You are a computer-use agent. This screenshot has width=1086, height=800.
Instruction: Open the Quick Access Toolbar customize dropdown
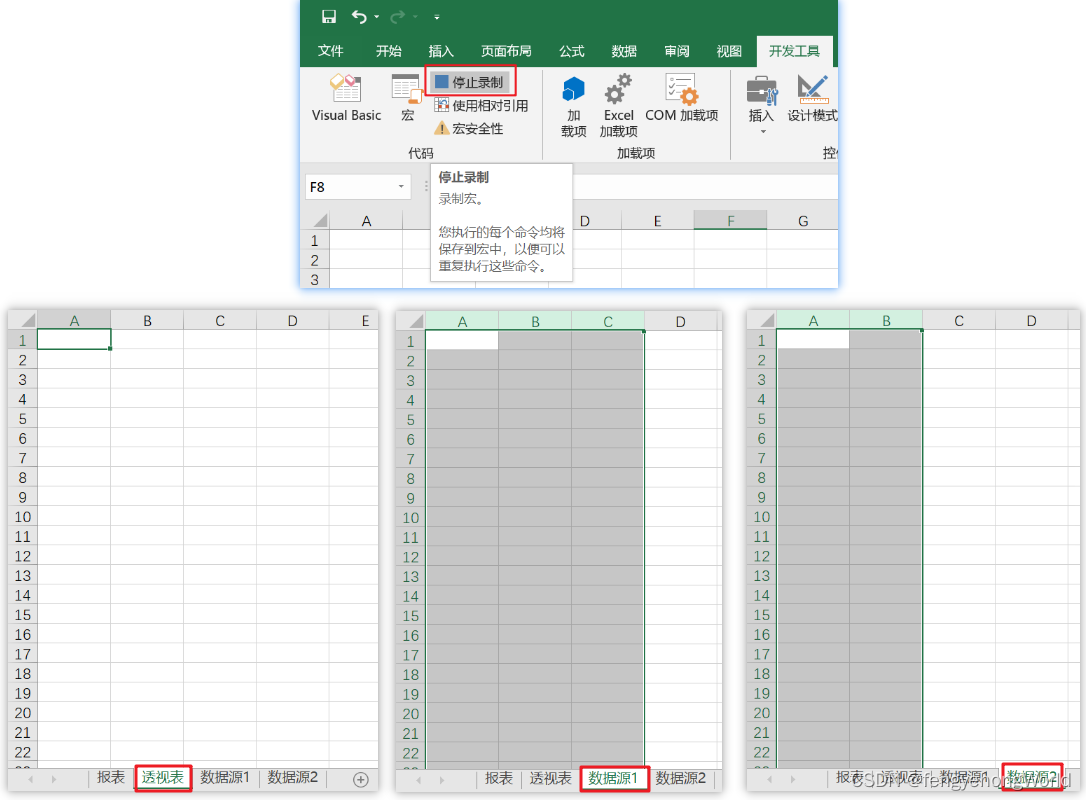click(436, 17)
